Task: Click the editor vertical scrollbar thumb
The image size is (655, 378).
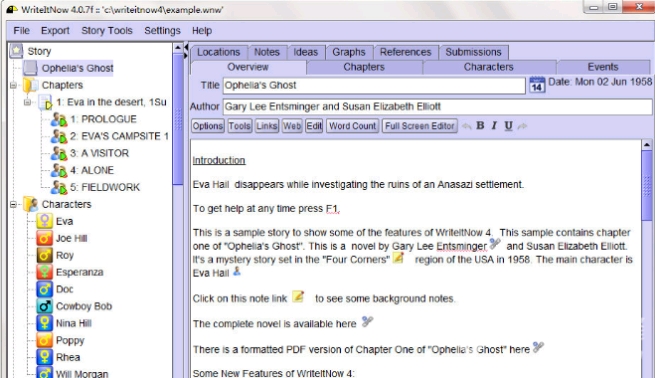Action: (x=647, y=186)
